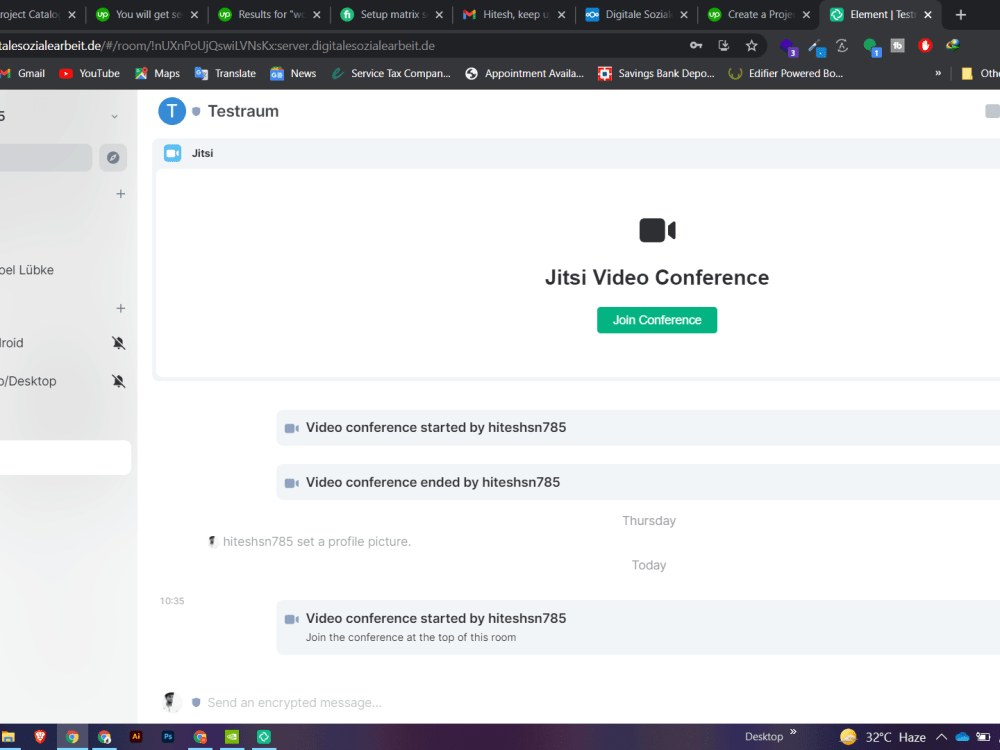The height and width of the screenshot is (750, 1000).
Task: Open Testraum room name header
Action: [x=243, y=112]
